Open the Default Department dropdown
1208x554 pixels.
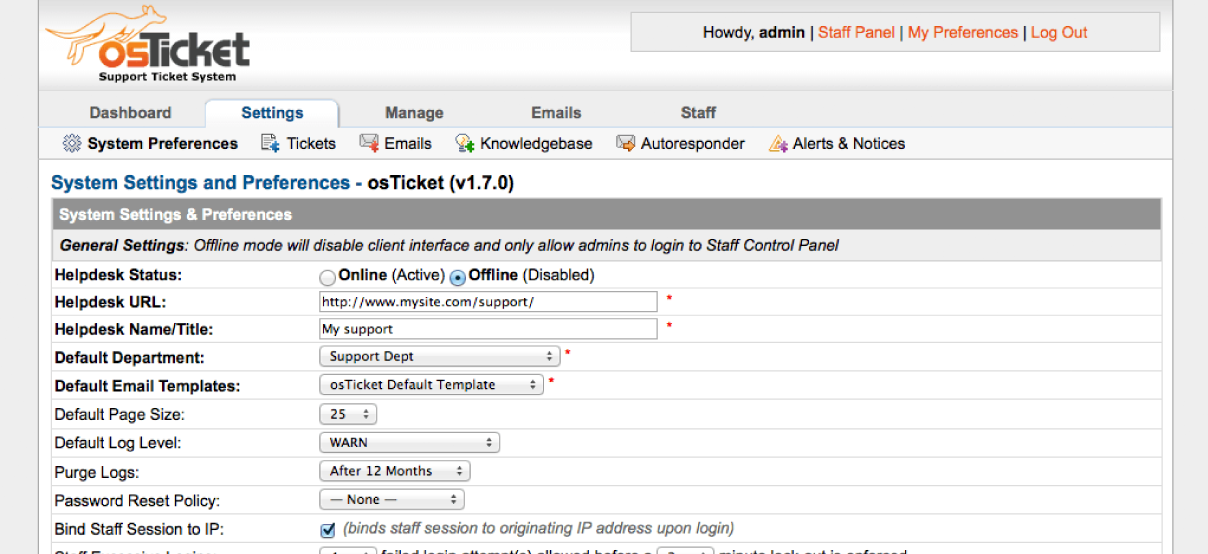(439, 356)
